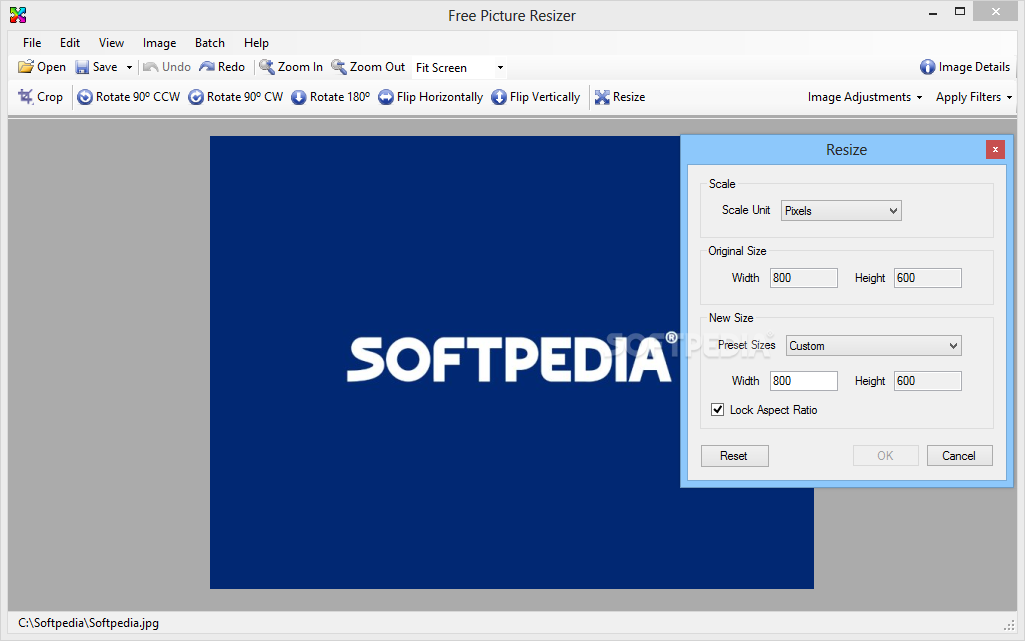Screen dimensions: 1025x641
Task: Click the New Size Height field
Action: click(x=928, y=381)
